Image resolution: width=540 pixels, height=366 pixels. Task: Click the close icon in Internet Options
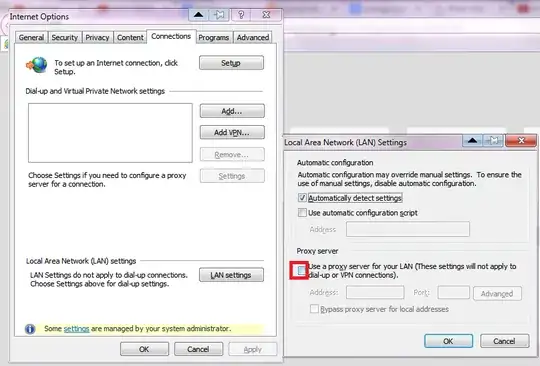coord(266,15)
